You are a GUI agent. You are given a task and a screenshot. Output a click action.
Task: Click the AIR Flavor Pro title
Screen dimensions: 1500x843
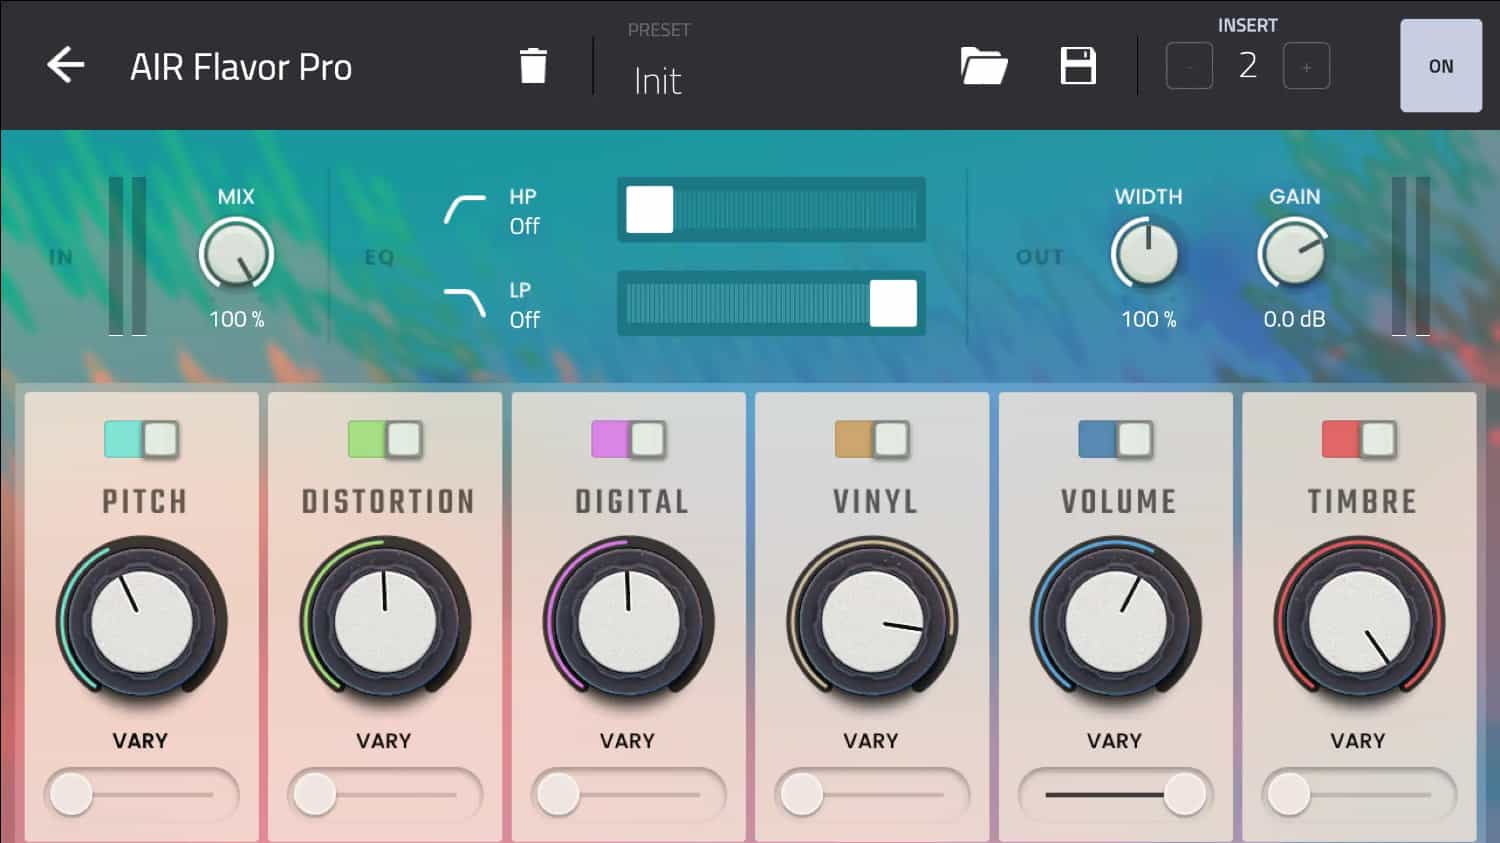pyautogui.click(x=241, y=67)
